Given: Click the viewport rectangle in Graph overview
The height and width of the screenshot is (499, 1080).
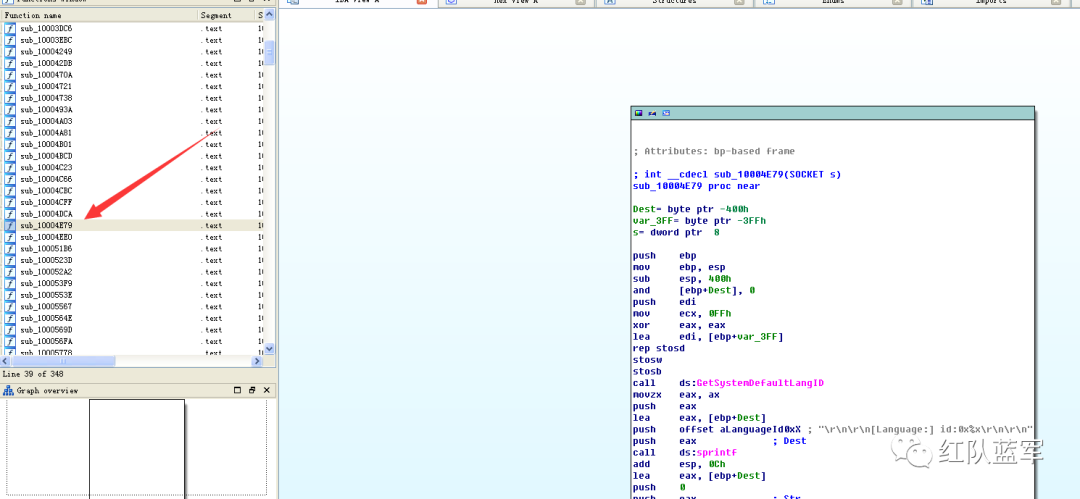Looking at the screenshot, I should point(137,448).
